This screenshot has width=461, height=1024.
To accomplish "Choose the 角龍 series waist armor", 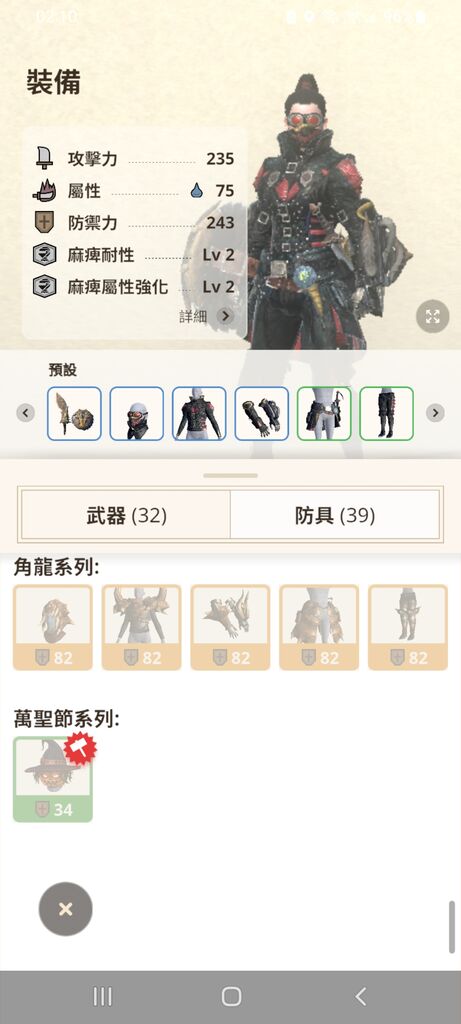I will (319, 628).
